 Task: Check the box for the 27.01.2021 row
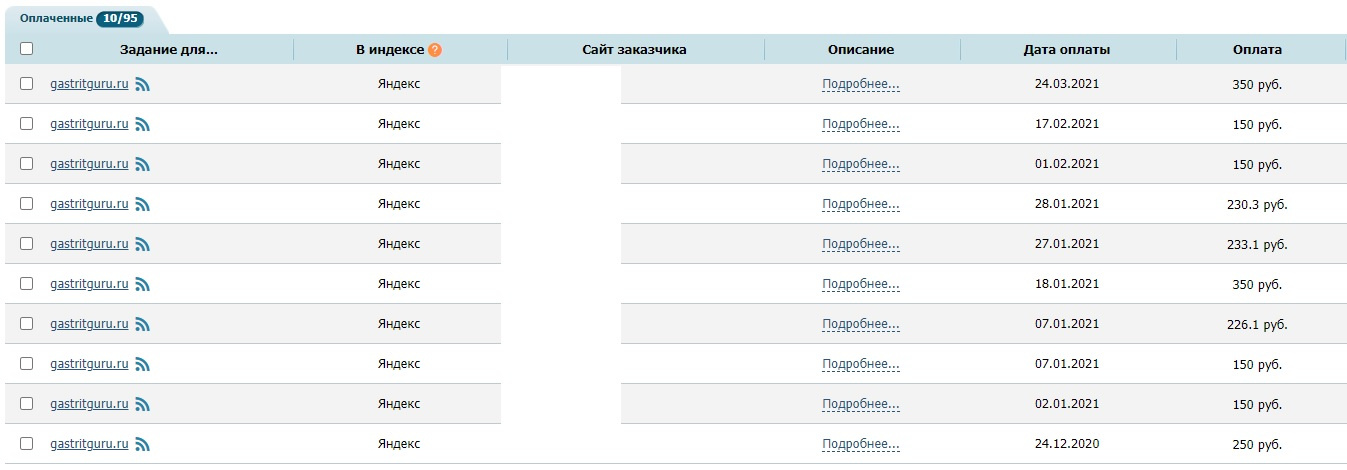click(x=26, y=244)
